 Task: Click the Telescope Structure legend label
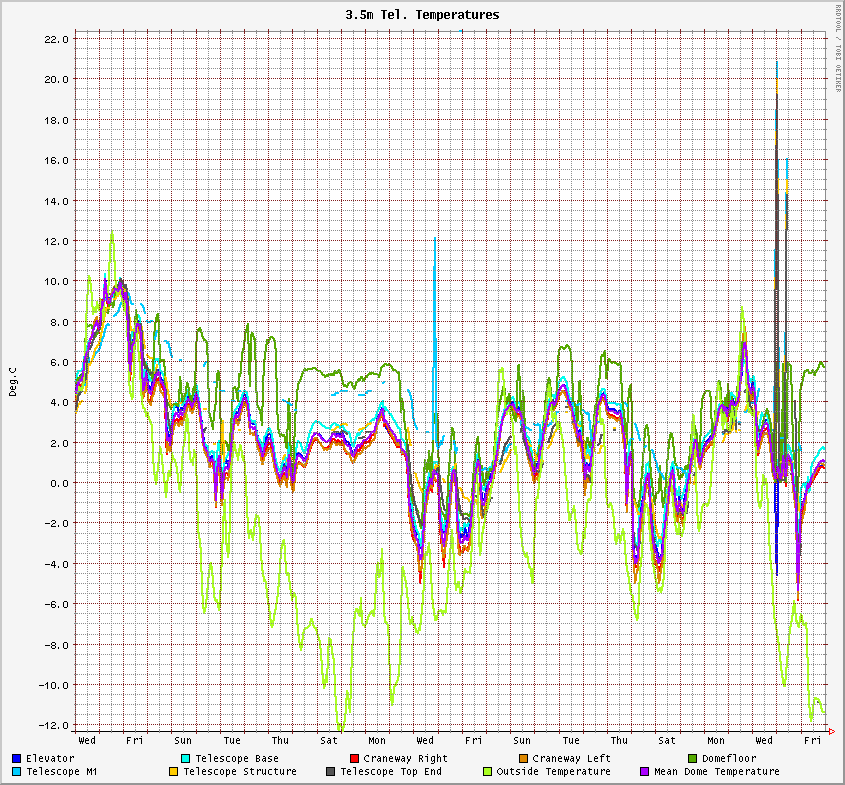tap(239, 772)
